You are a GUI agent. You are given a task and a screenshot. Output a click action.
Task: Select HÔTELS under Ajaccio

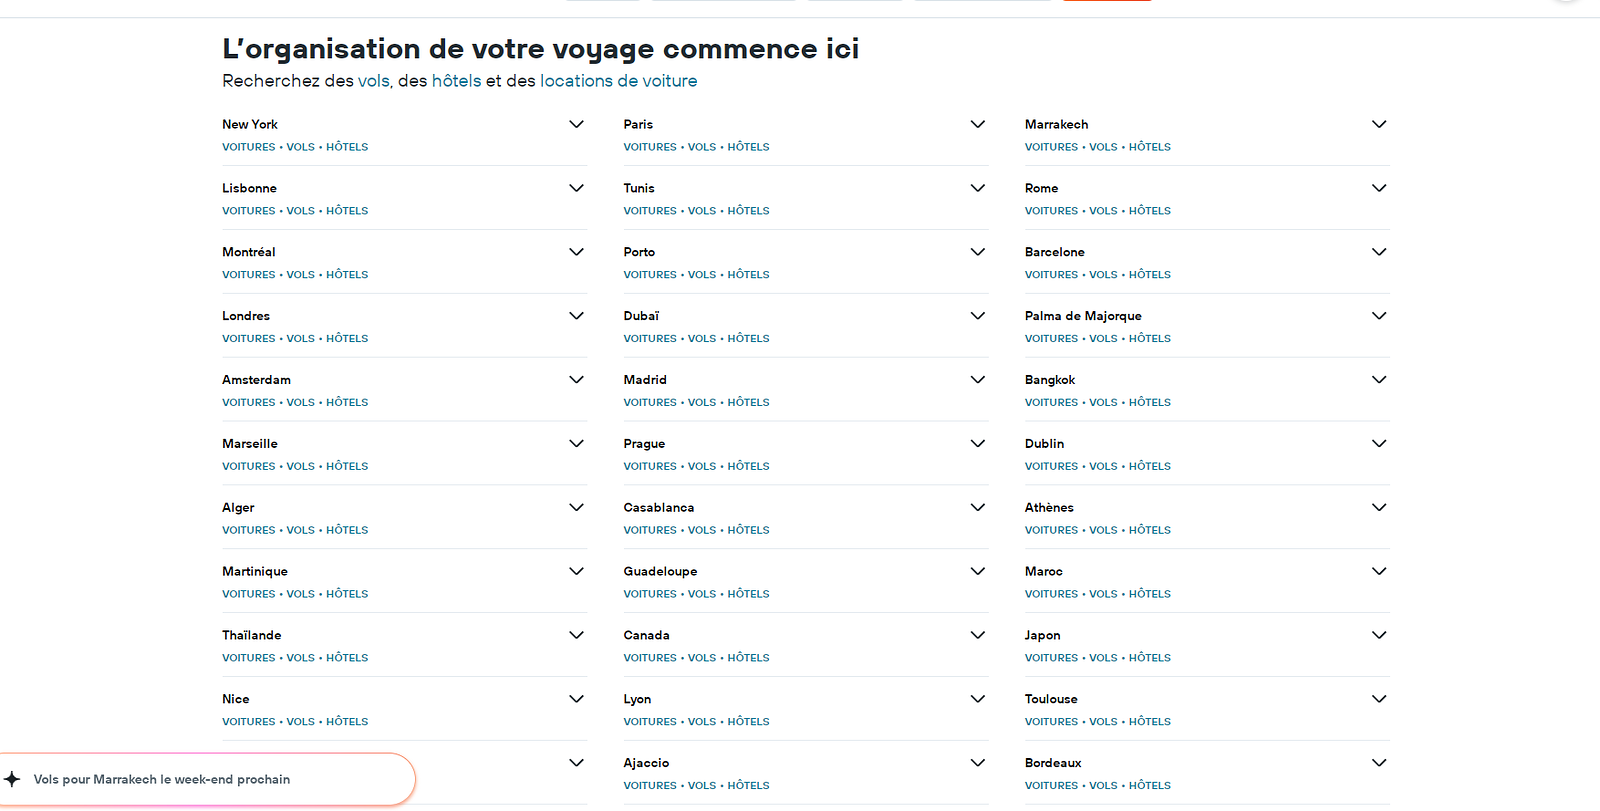[x=749, y=786]
